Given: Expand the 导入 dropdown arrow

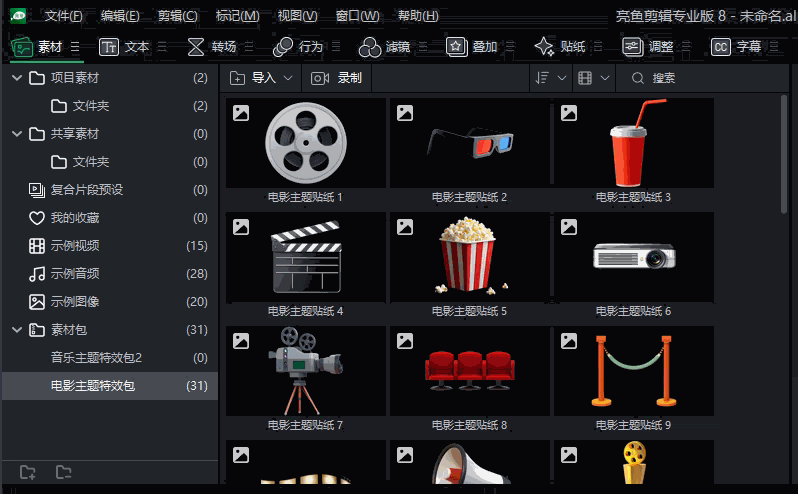Looking at the screenshot, I should (x=288, y=78).
